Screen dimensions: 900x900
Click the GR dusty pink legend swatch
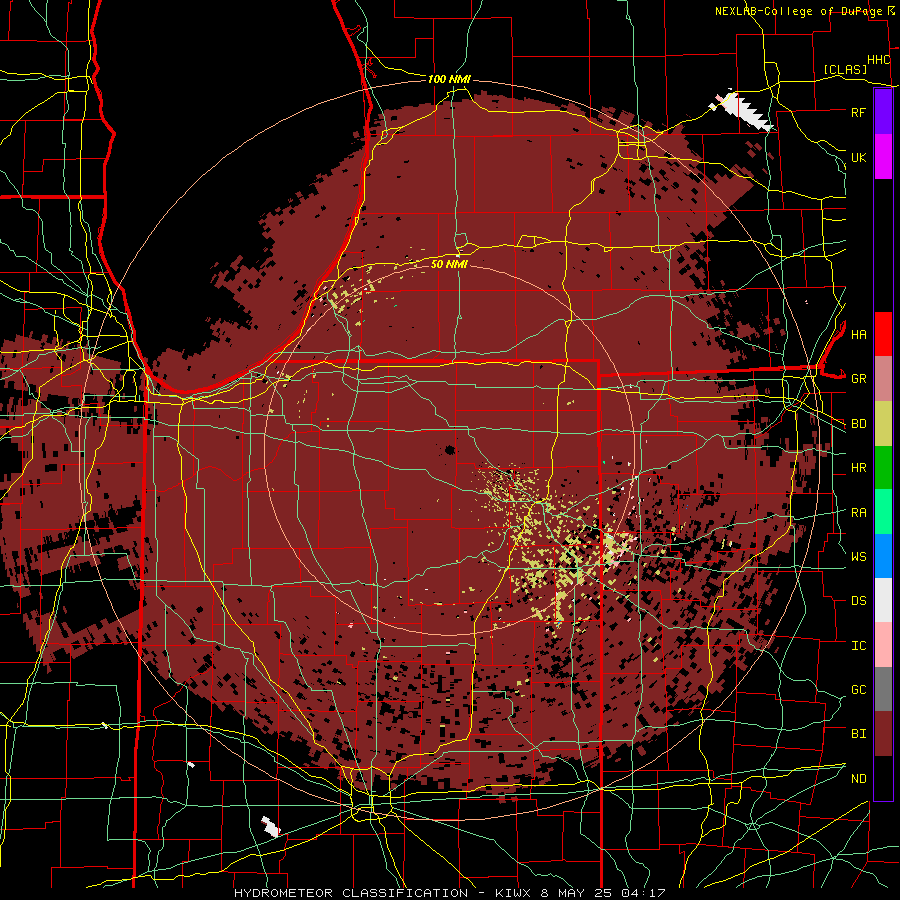coord(883,379)
